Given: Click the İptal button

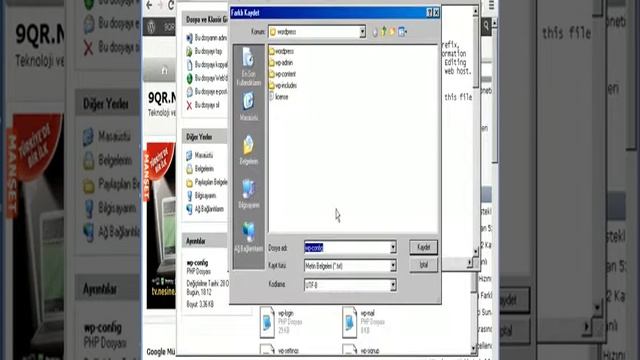Looking at the screenshot, I should (424, 265).
